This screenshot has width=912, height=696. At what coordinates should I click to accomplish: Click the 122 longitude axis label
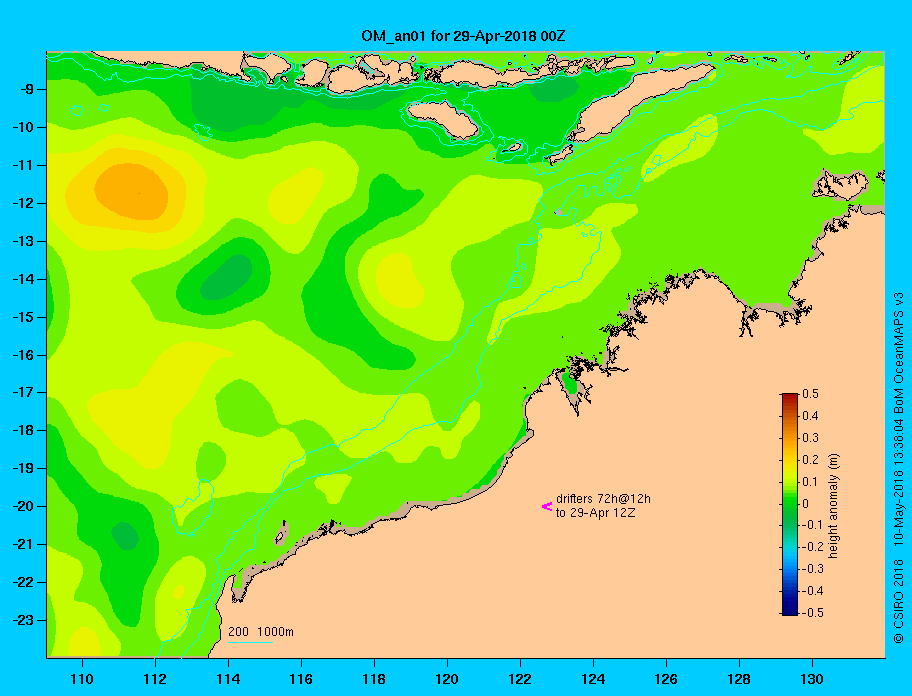tap(520, 679)
